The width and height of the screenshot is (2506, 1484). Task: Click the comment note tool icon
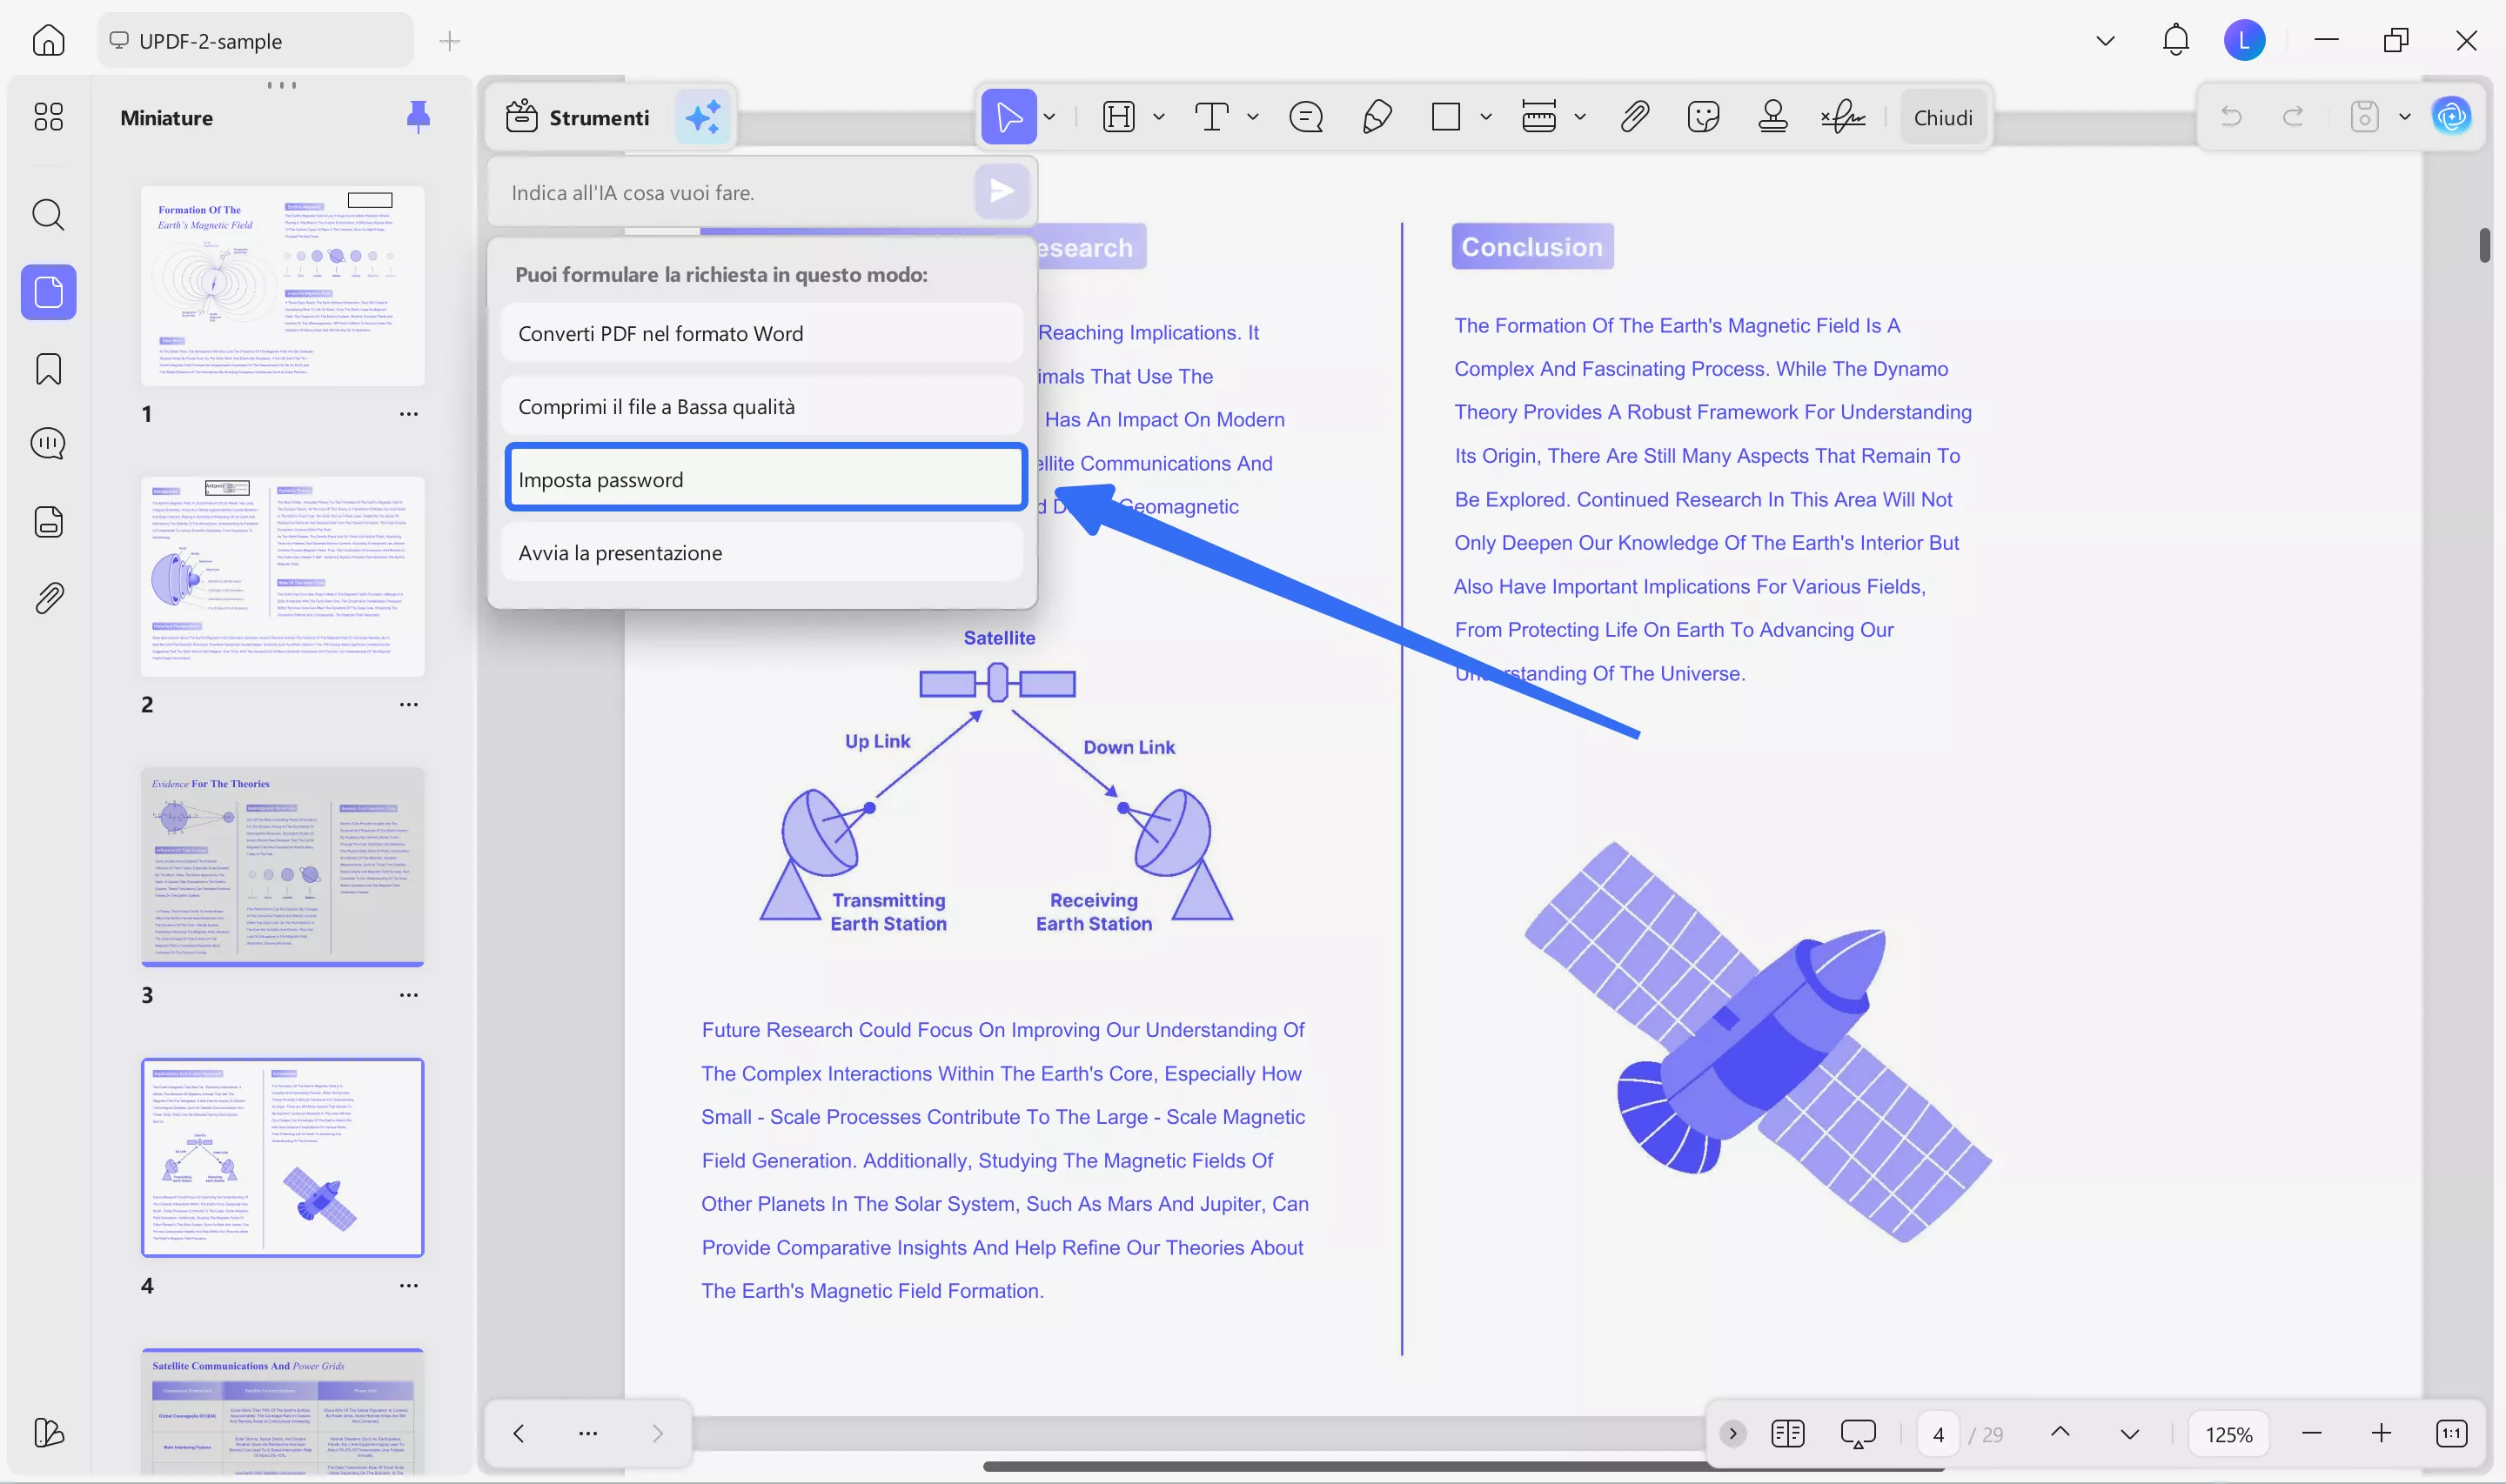point(1305,117)
